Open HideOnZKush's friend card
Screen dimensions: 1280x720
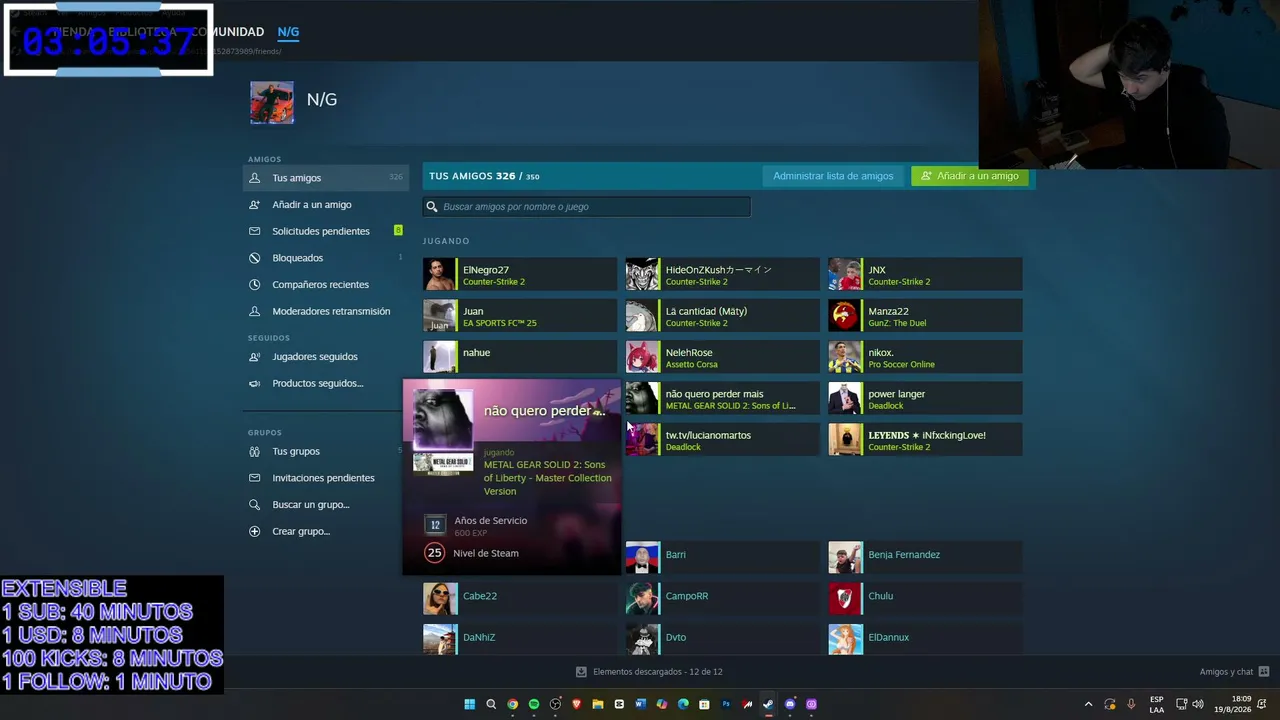tap(723, 275)
